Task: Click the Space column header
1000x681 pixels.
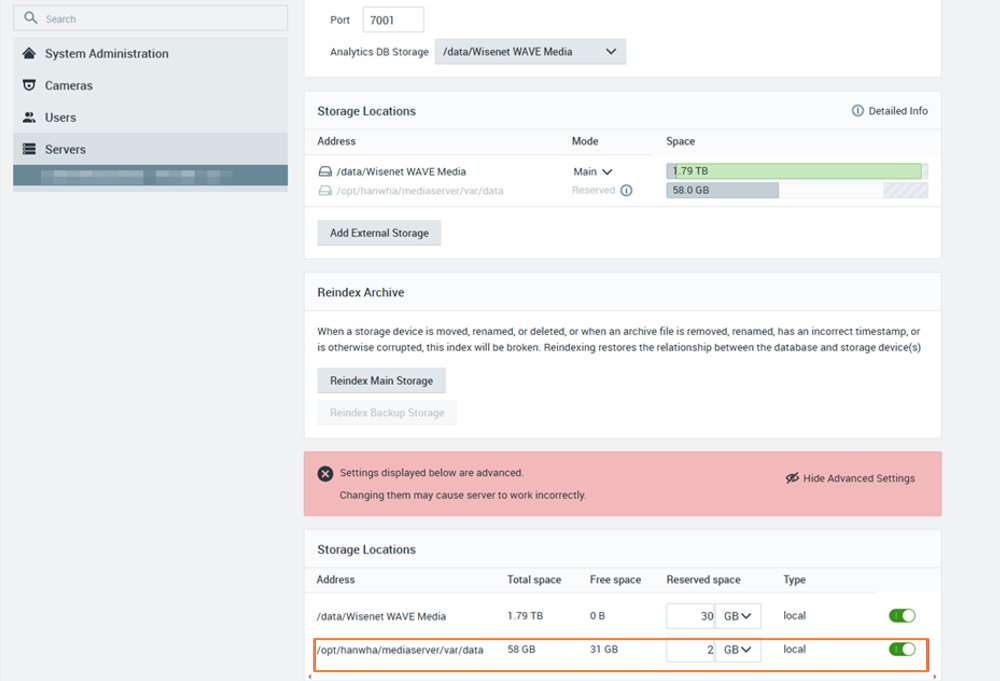Action: tap(680, 141)
